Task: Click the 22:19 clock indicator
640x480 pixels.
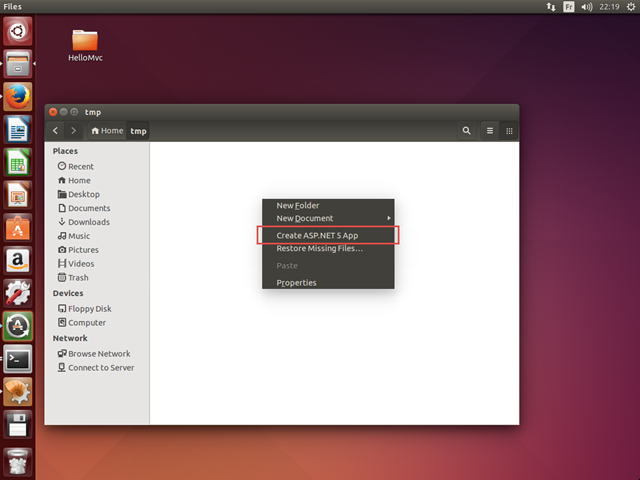Action: 609,7
